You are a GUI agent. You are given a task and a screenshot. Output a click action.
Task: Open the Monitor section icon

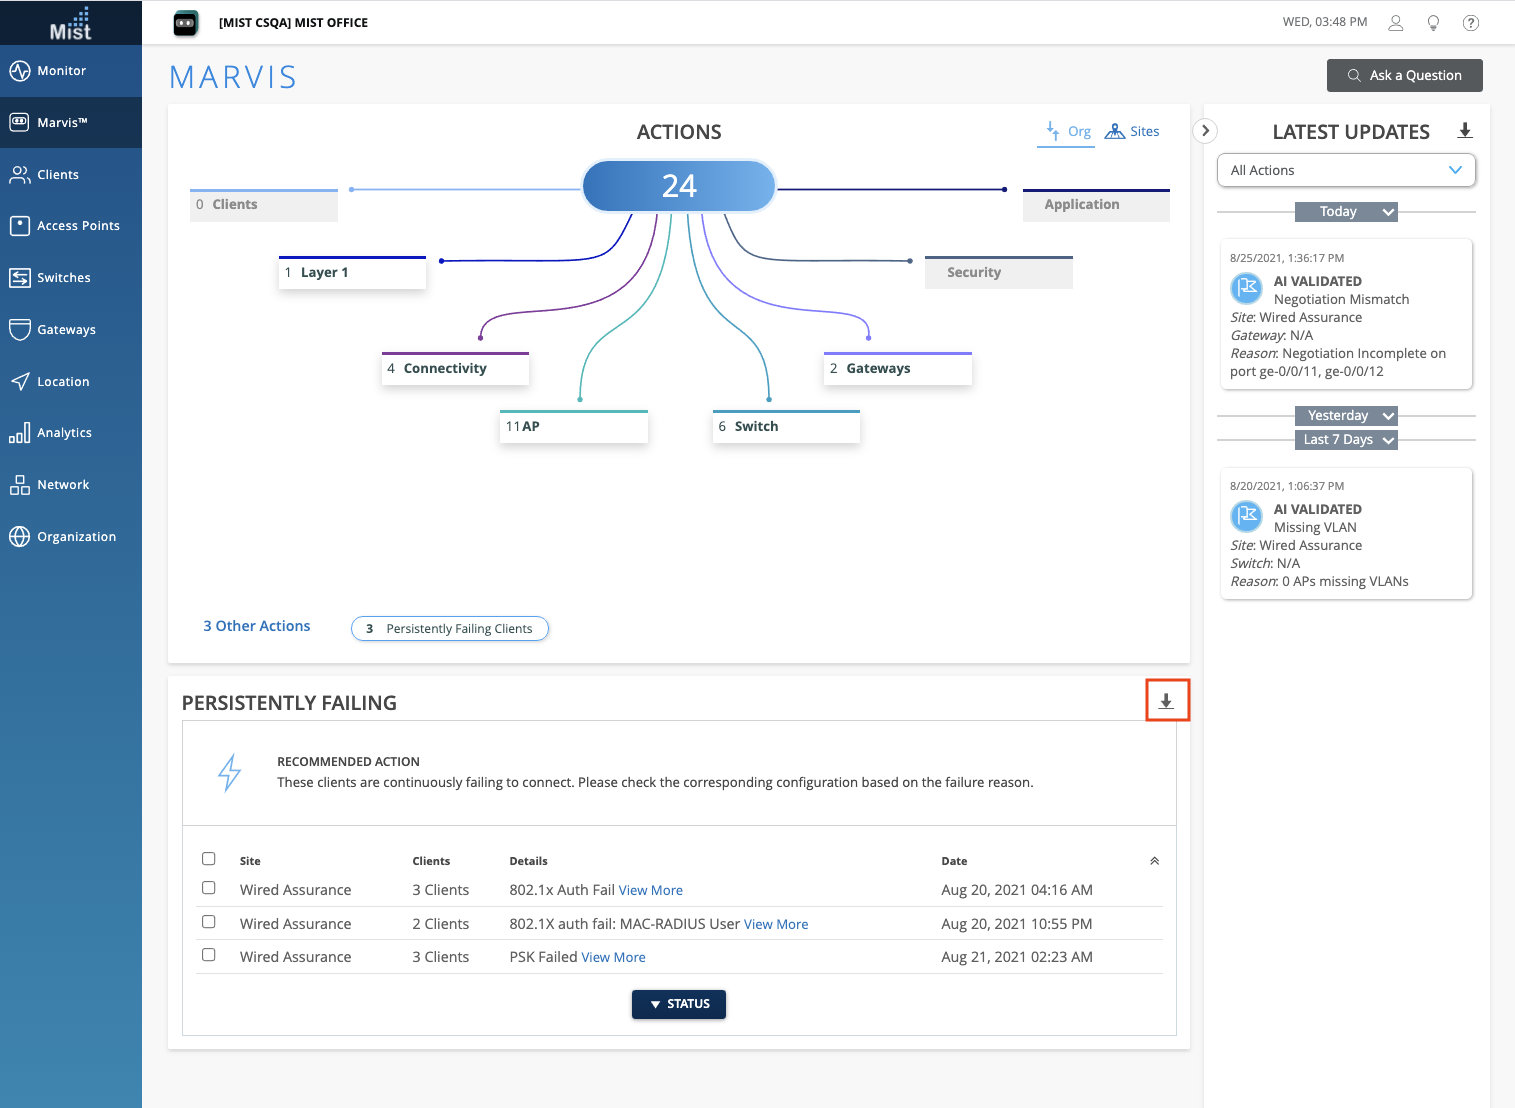[19, 71]
